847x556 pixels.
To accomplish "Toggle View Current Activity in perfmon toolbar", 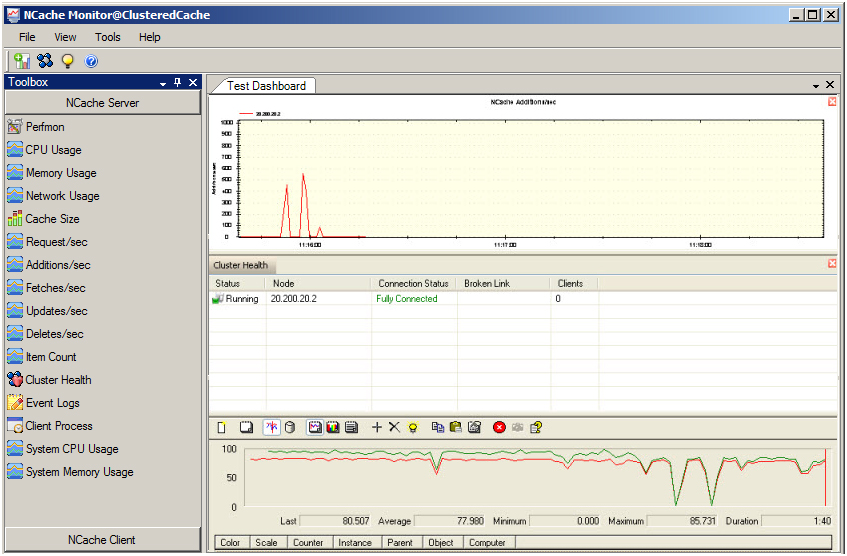I will (x=271, y=427).
